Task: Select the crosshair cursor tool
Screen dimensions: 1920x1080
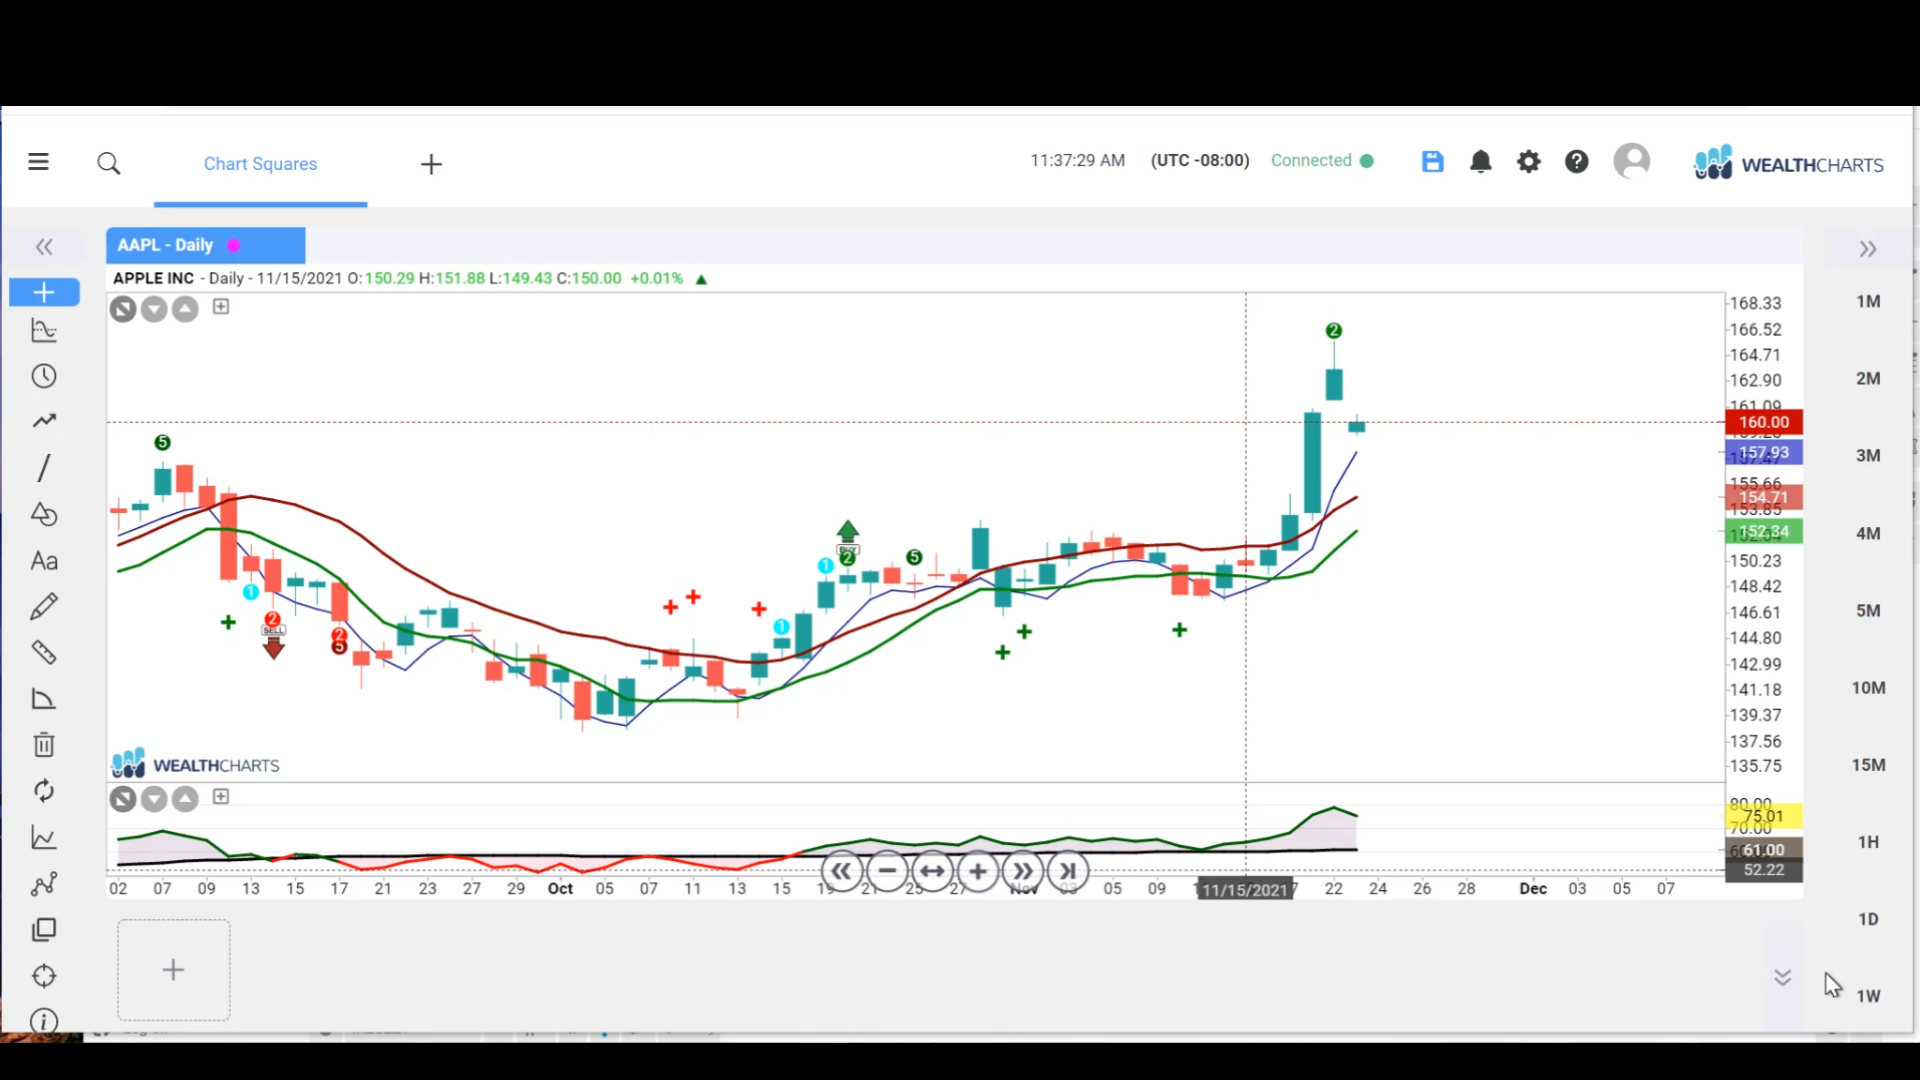Action: 44,292
